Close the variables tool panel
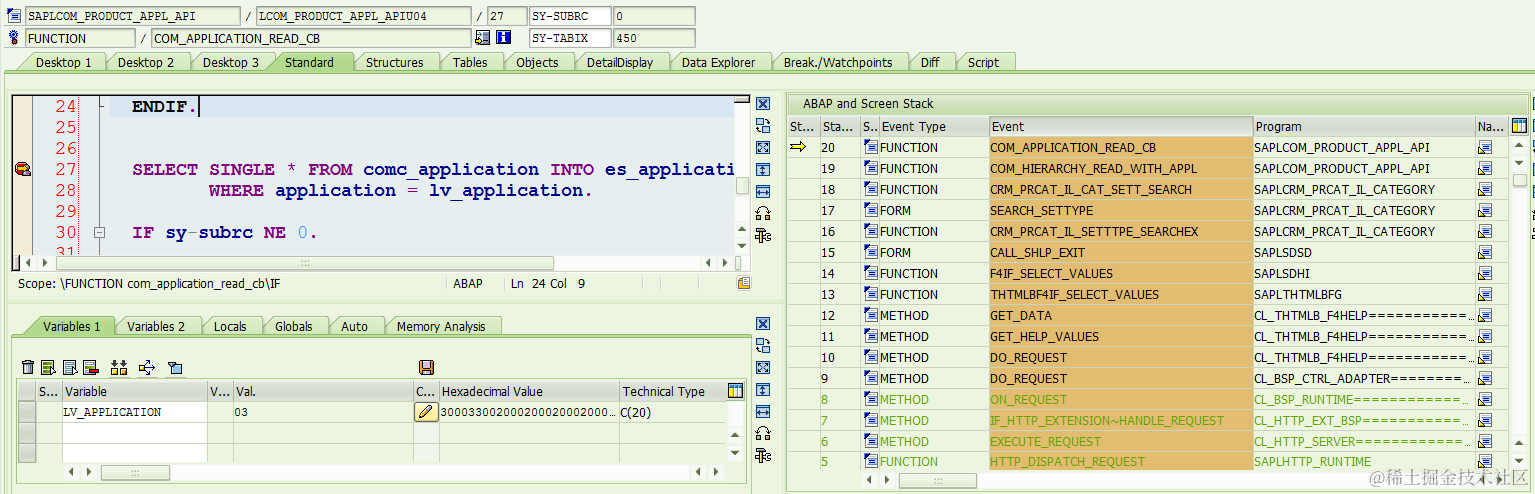This screenshot has width=1535, height=494. click(x=763, y=324)
